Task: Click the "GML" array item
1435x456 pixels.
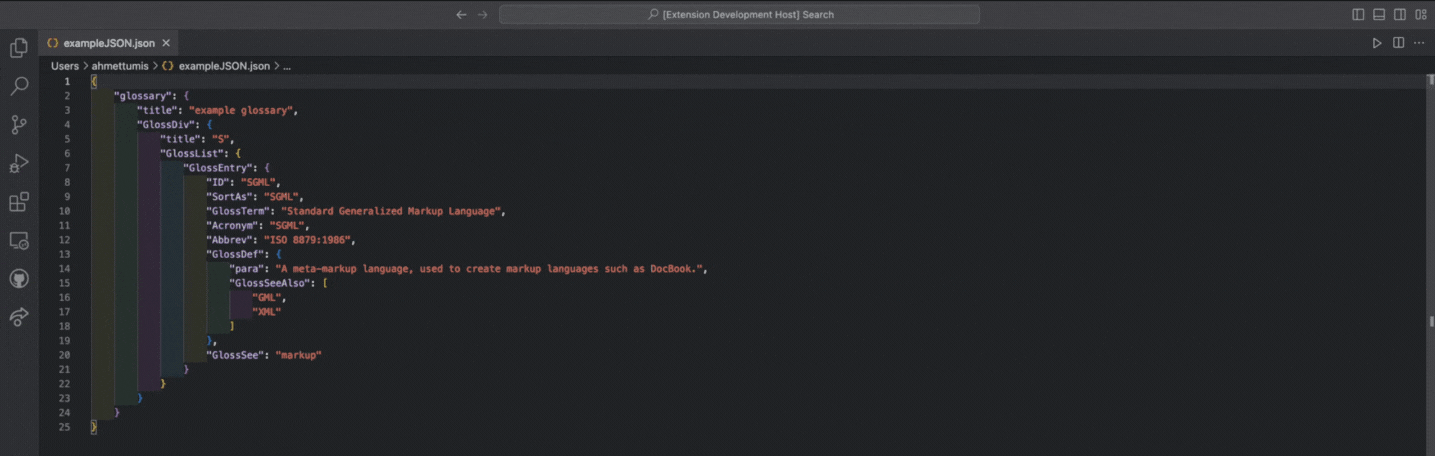Action: (268, 298)
